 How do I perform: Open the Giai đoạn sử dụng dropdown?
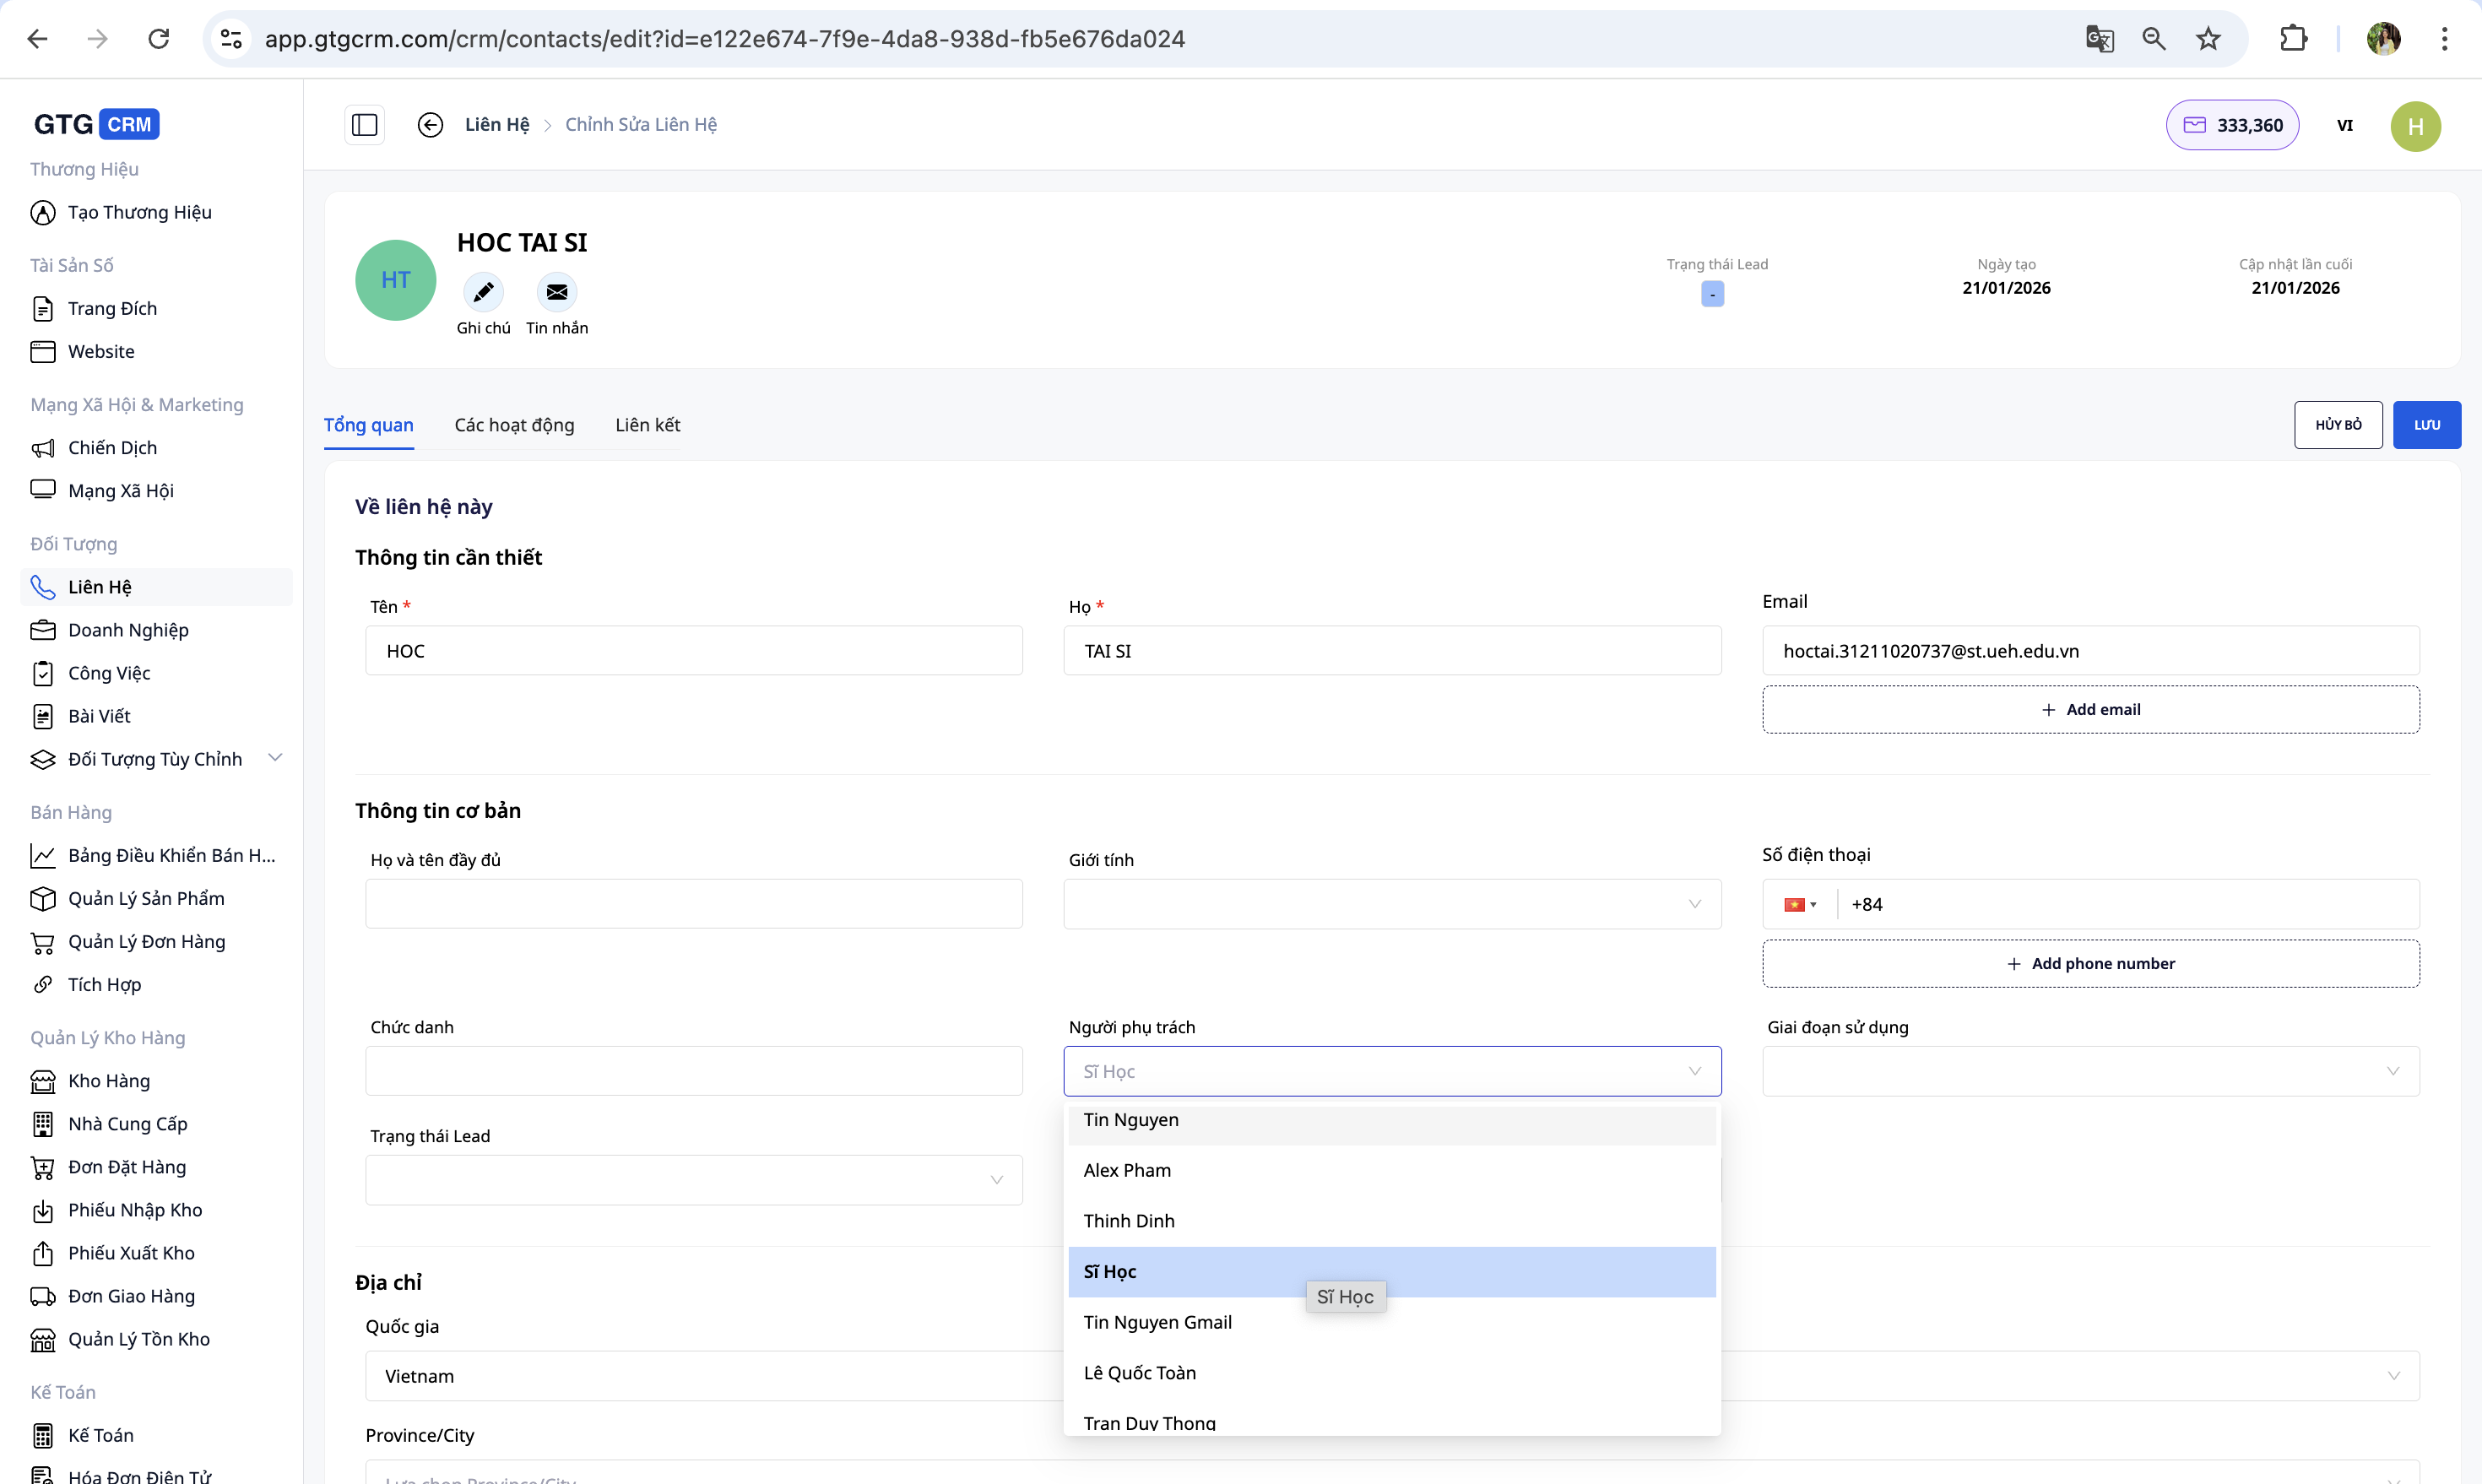2090,1071
